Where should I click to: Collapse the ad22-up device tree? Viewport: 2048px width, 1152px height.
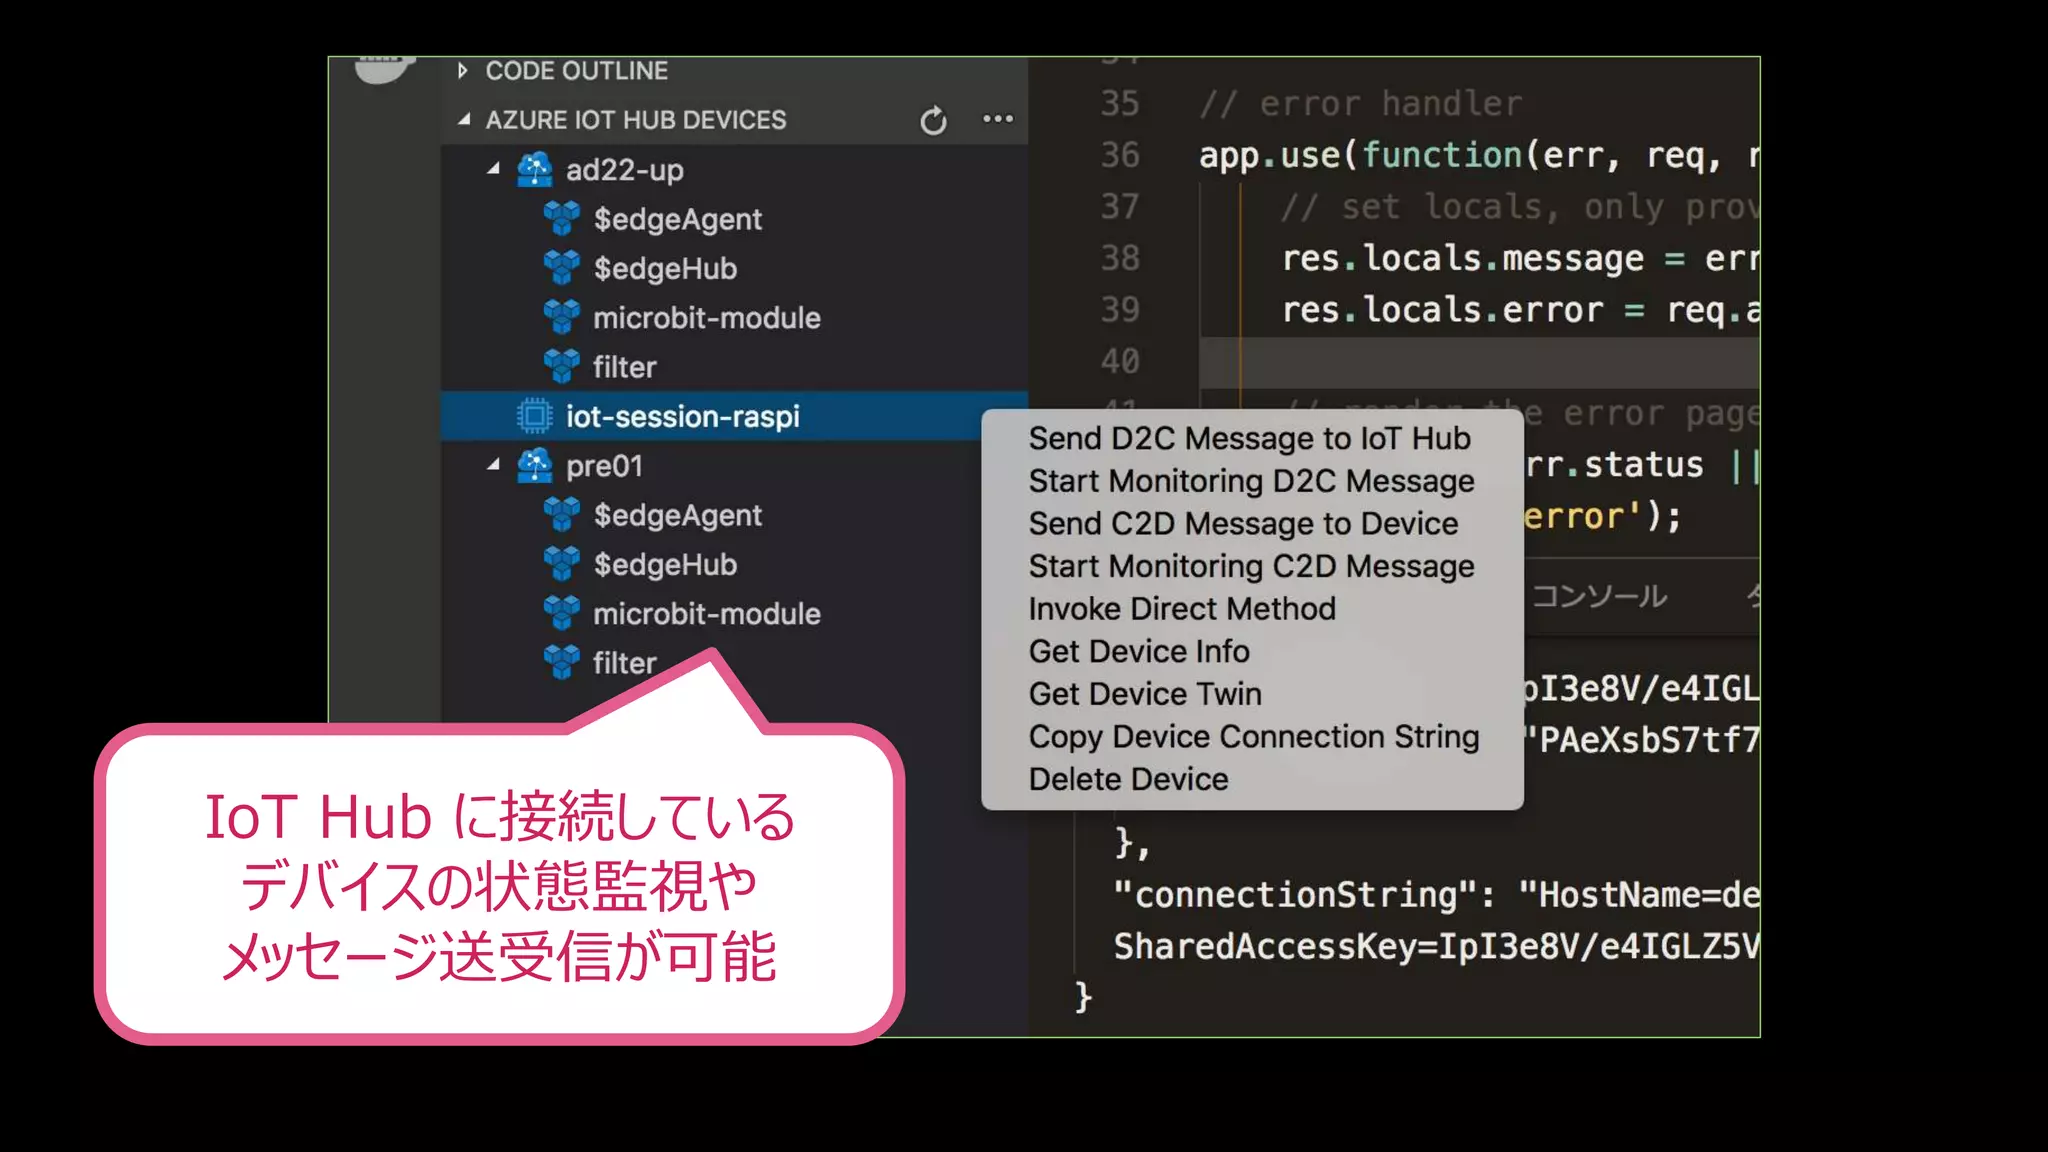[493, 170]
